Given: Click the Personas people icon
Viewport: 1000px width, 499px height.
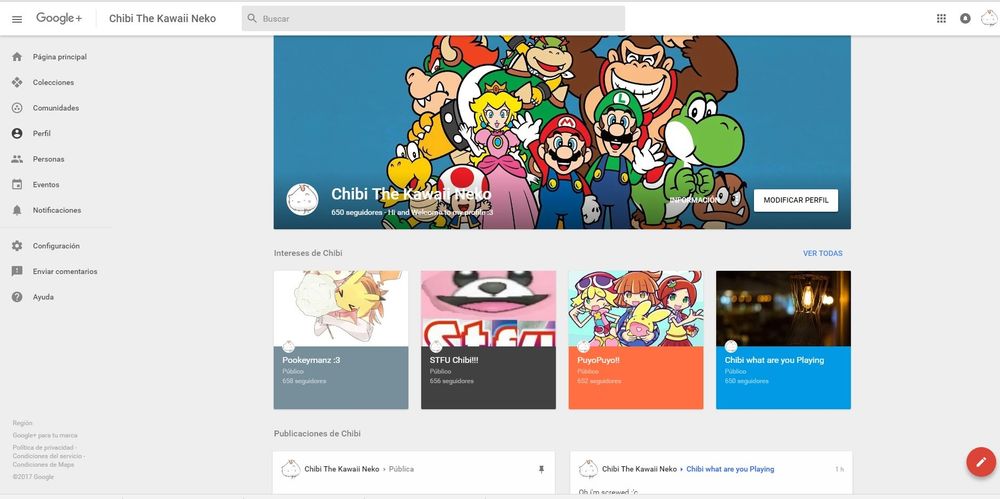Looking at the screenshot, I should tap(17, 159).
